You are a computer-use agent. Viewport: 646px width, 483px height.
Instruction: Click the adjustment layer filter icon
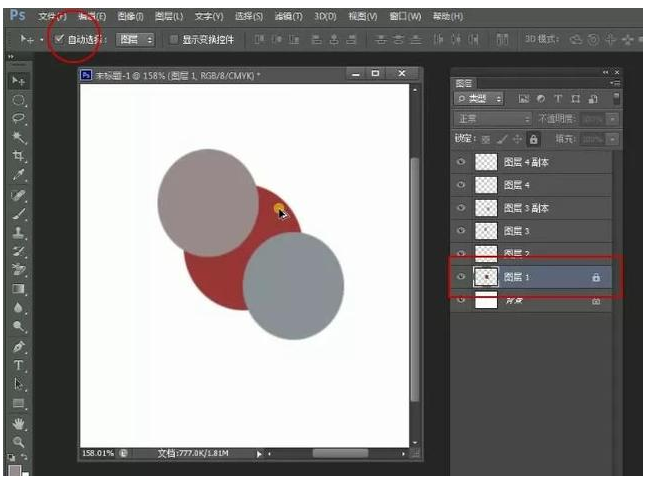(541, 99)
